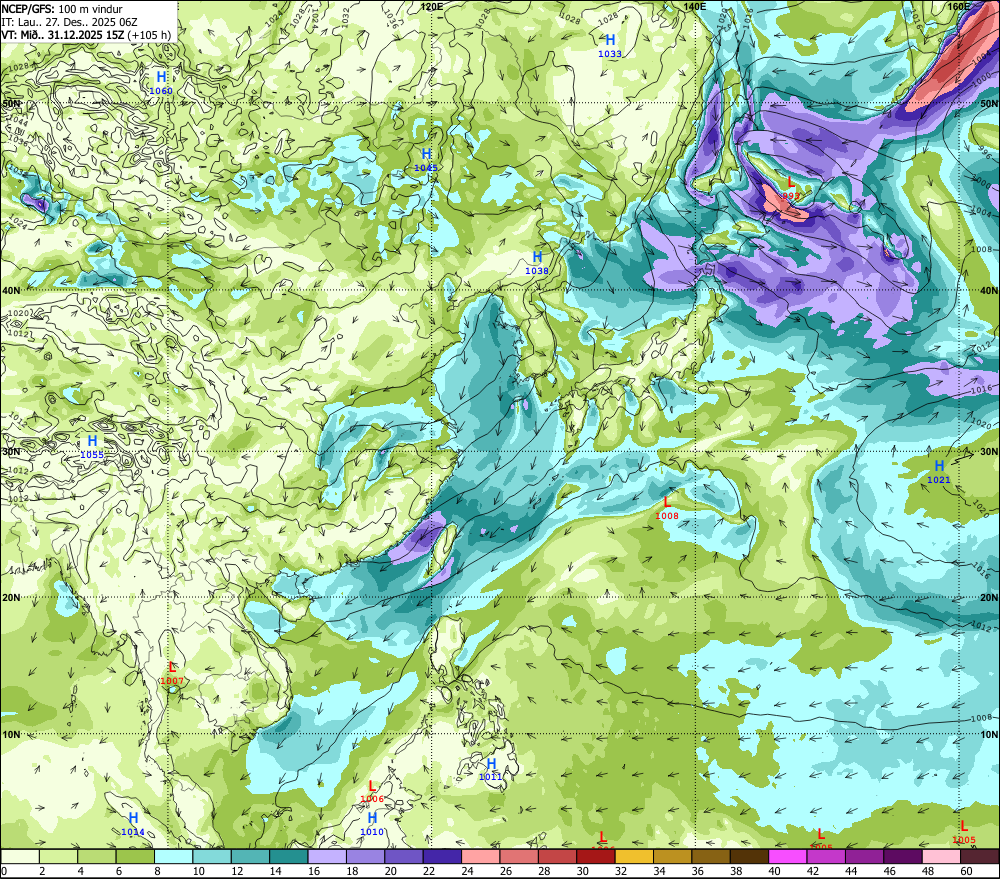Click the 50N label on left edge
This screenshot has height=879, width=1000.
coord(11,103)
